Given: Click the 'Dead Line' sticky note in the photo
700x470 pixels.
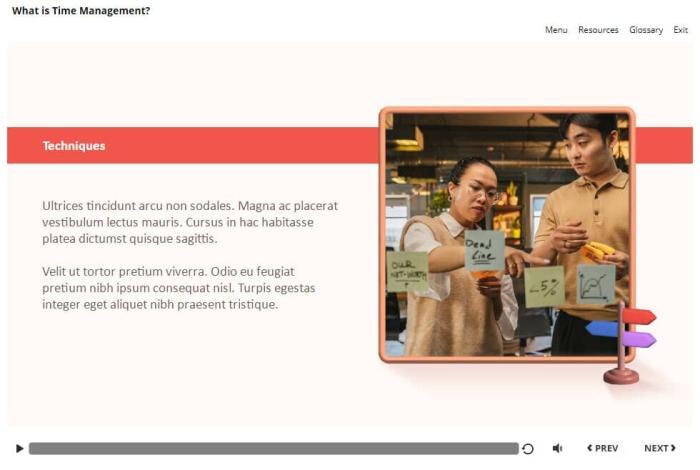Looking at the screenshot, I should 484,249.
